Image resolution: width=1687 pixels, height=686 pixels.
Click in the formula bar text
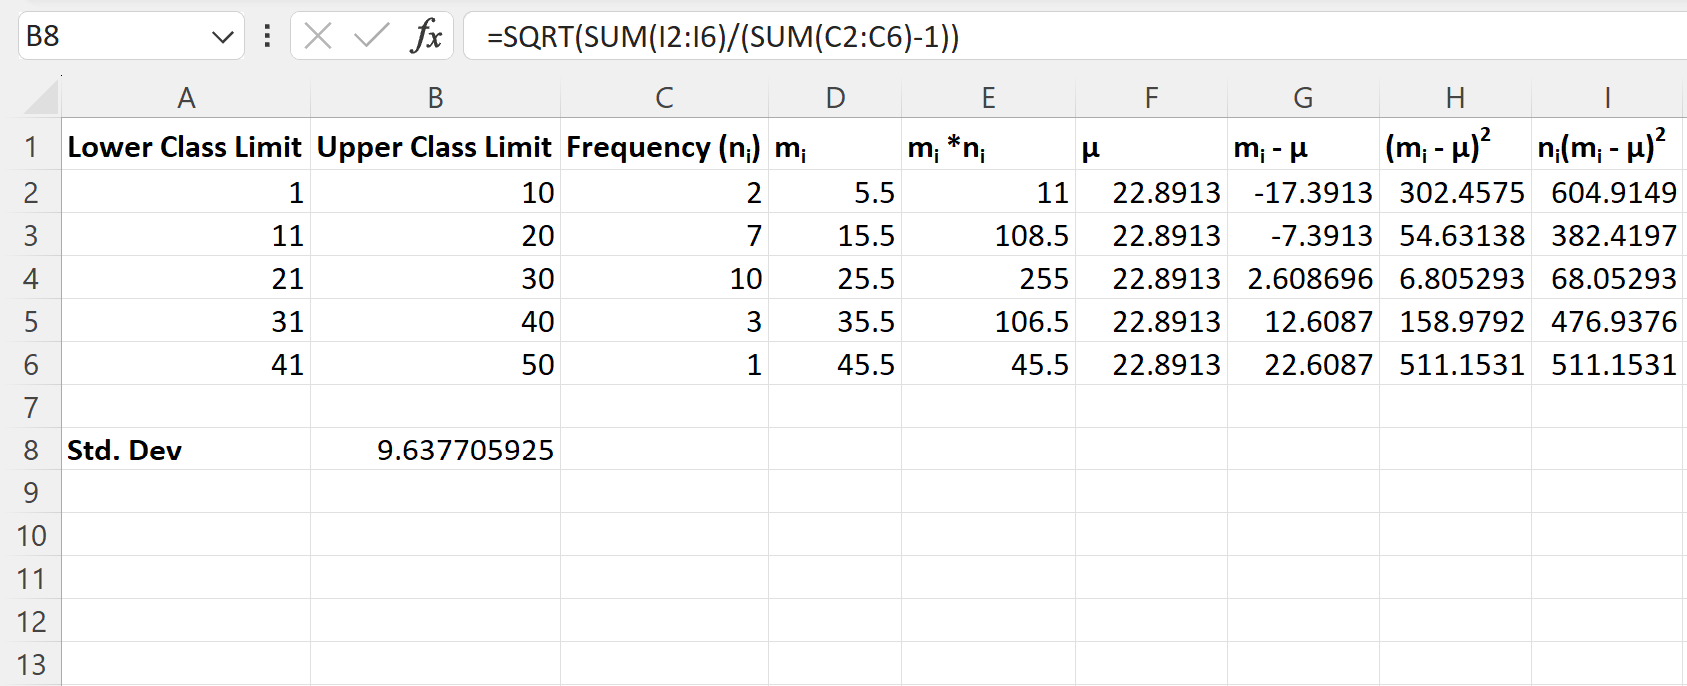point(723,37)
